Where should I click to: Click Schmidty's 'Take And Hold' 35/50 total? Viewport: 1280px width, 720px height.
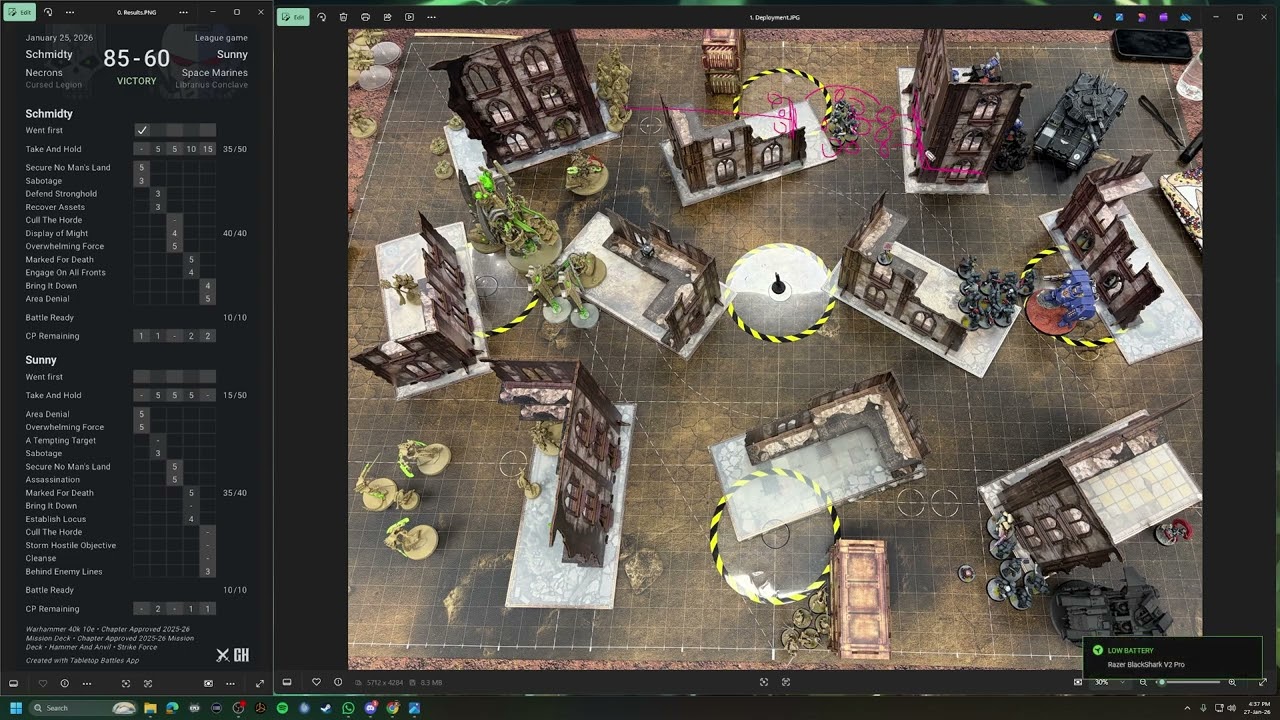click(x=235, y=149)
